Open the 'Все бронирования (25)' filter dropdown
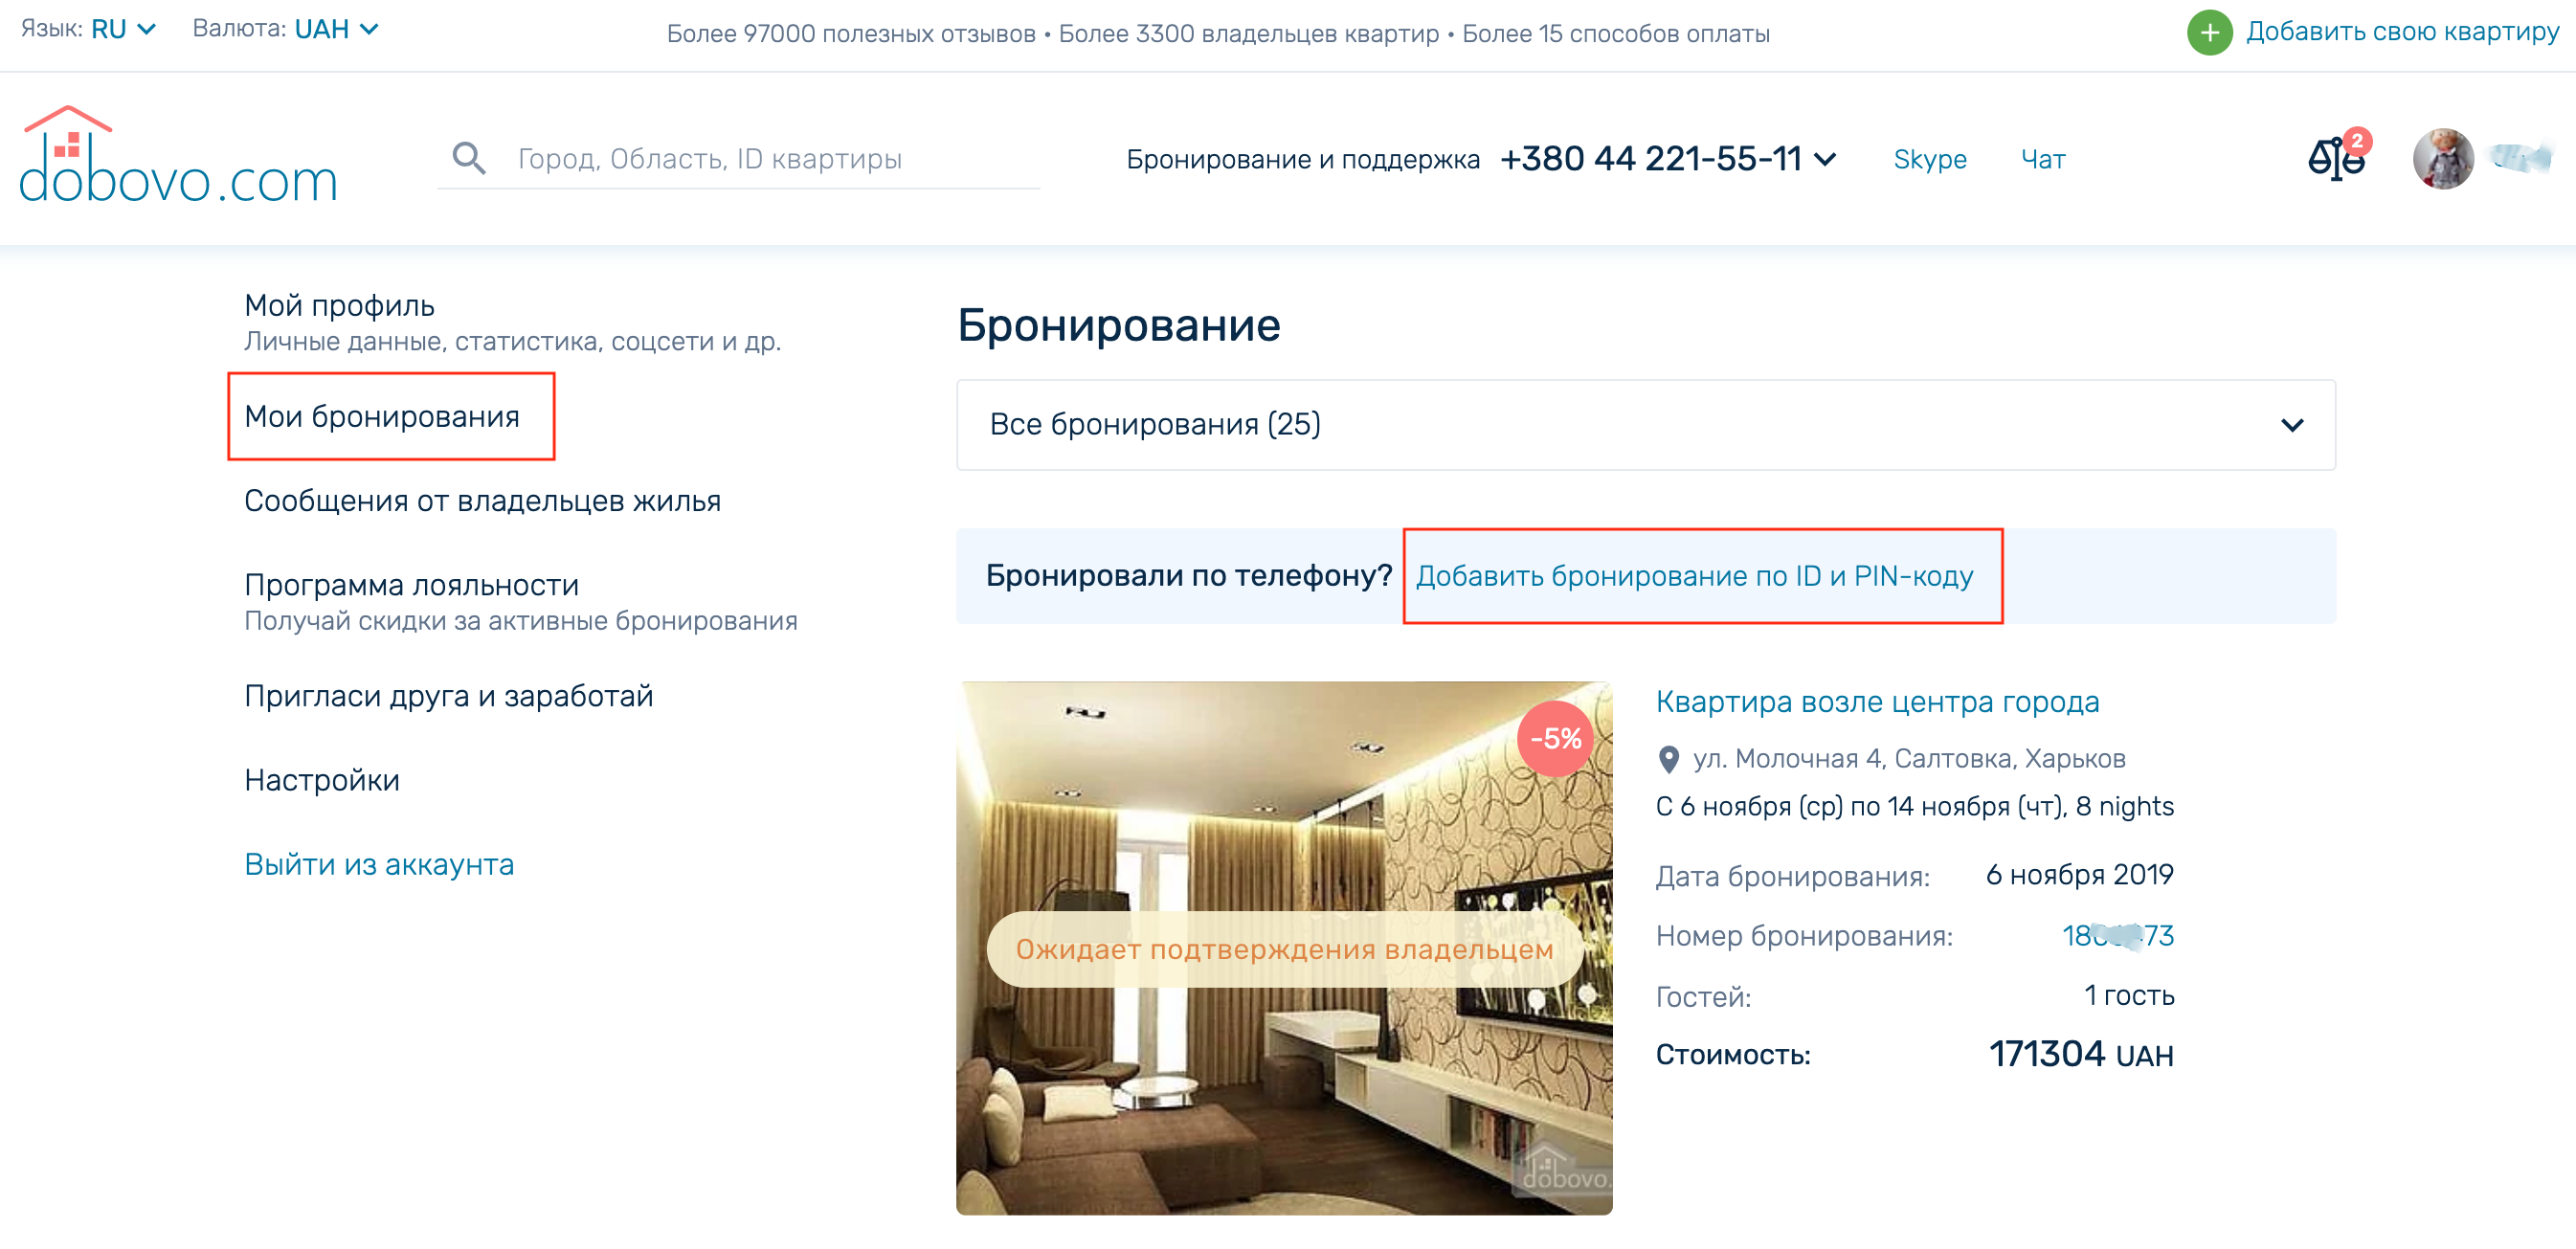 point(1645,424)
